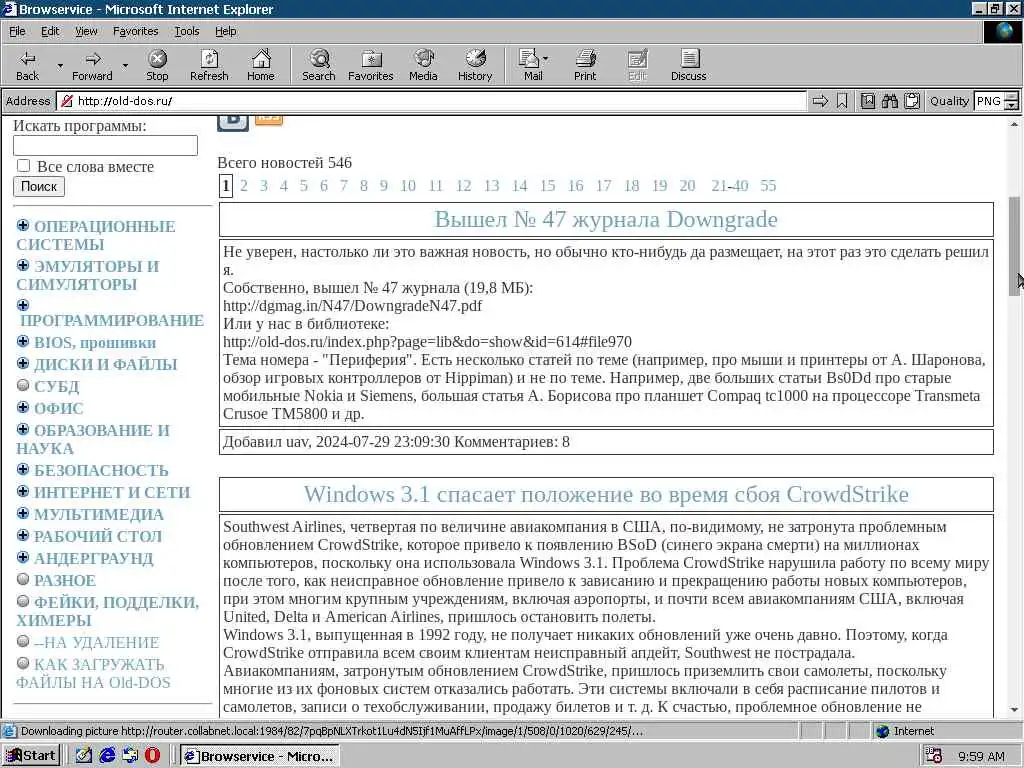The width and height of the screenshot is (1024, 768).
Task: Launch Opera from quick launch
Action: point(153,756)
